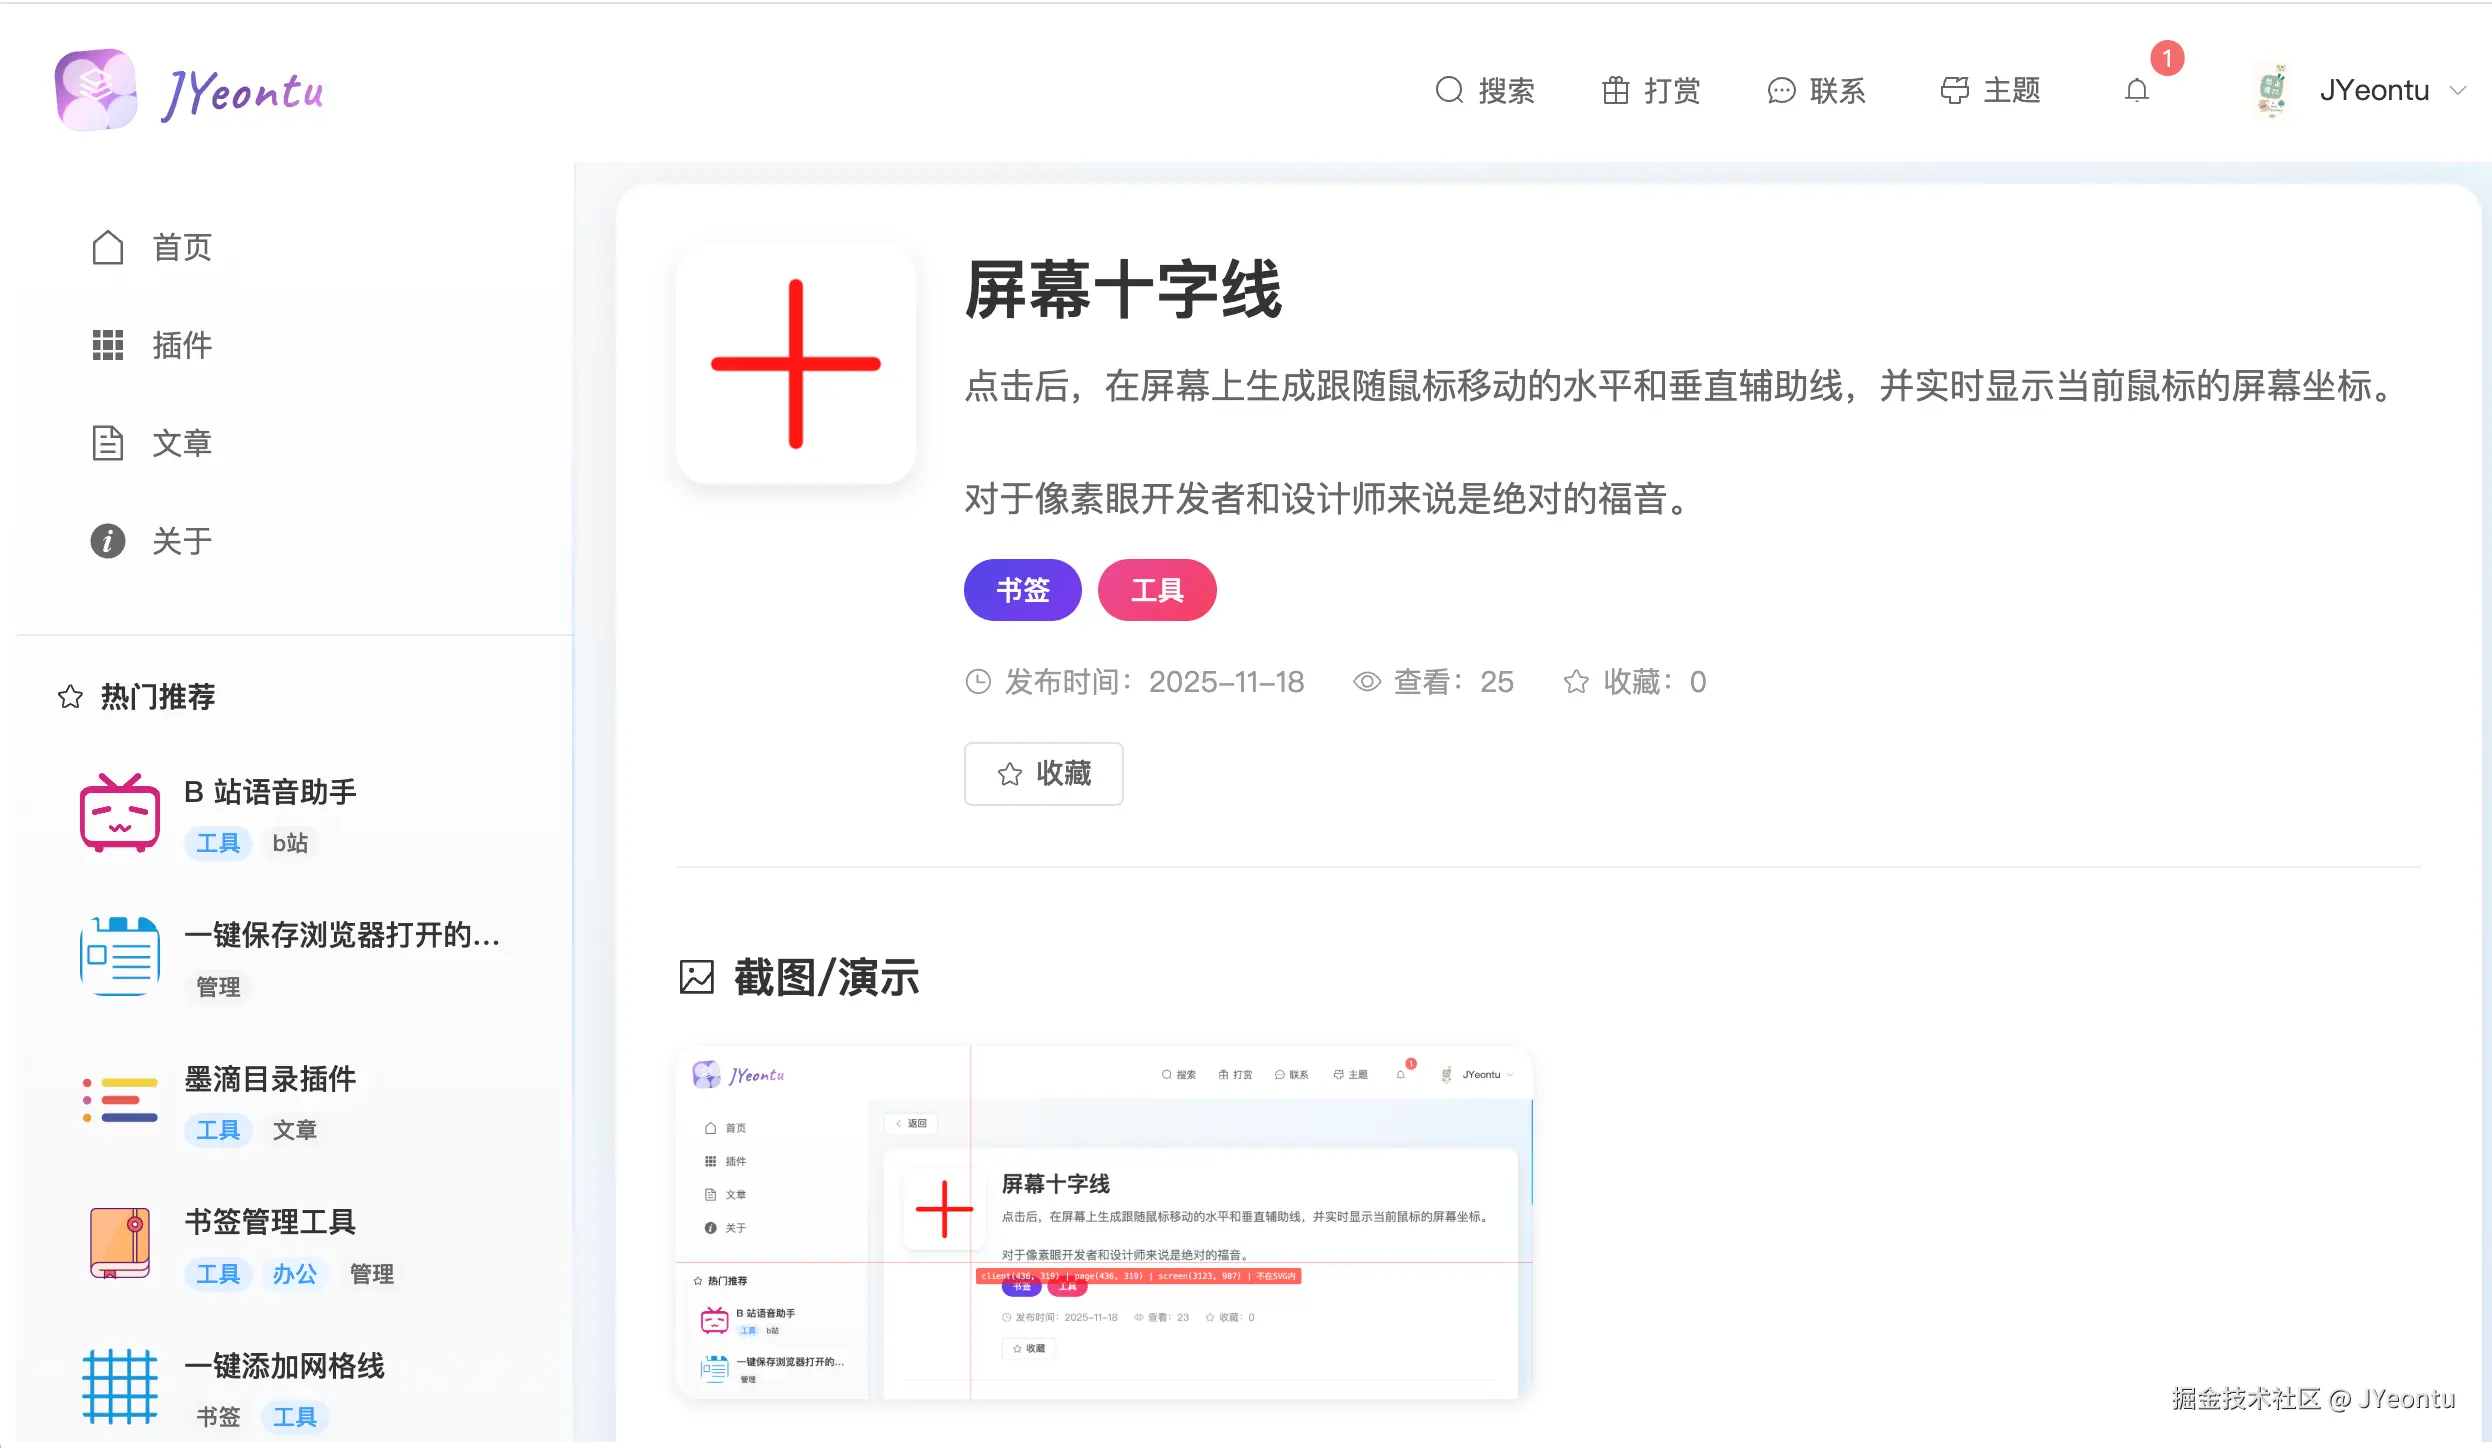Click the 打赏 donate button
This screenshot has width=2492, height=1448.
(1651, 91)
